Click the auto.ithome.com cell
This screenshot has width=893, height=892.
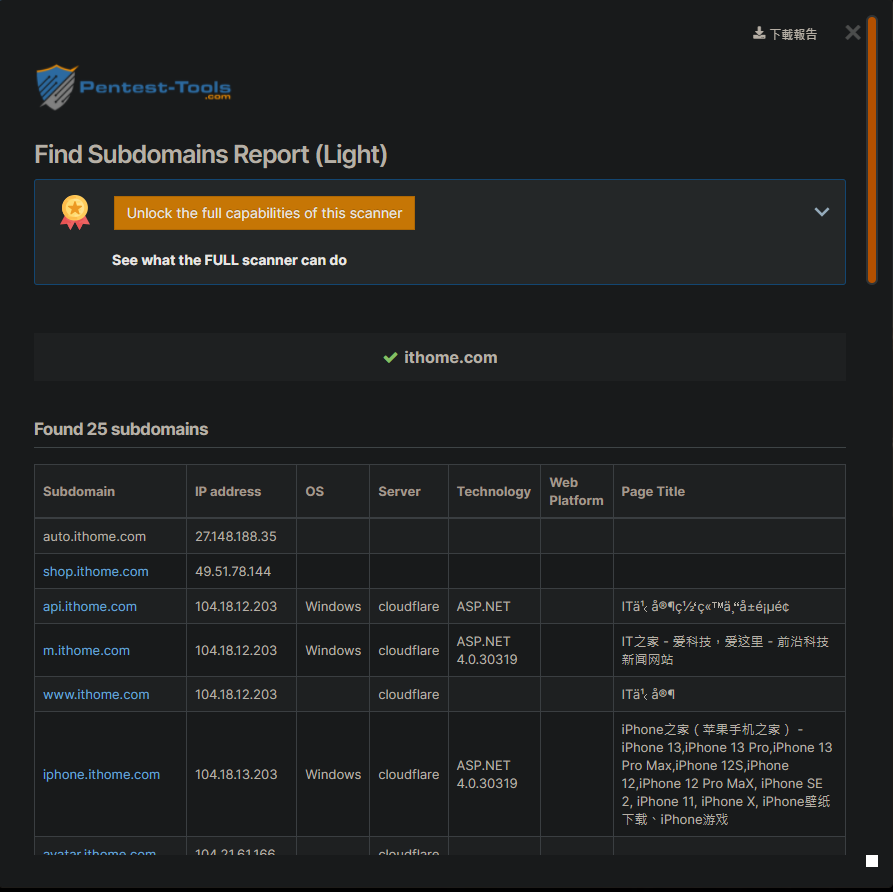pos(110,537)
